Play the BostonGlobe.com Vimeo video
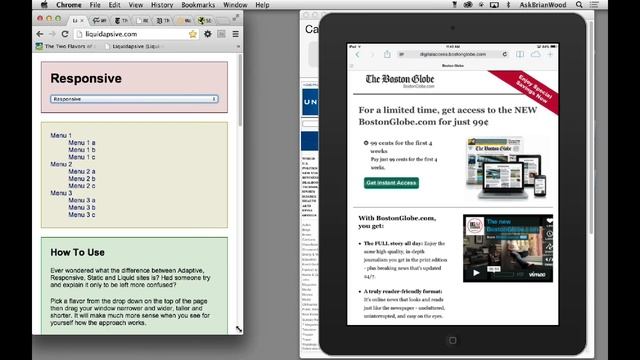The image size is (640, 360). (x=476, y=273)
